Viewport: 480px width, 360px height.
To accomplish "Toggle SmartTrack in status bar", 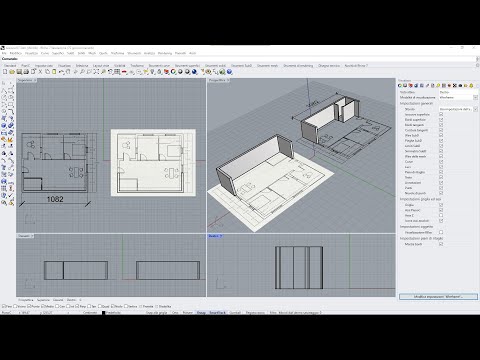I will click(218, 313).
